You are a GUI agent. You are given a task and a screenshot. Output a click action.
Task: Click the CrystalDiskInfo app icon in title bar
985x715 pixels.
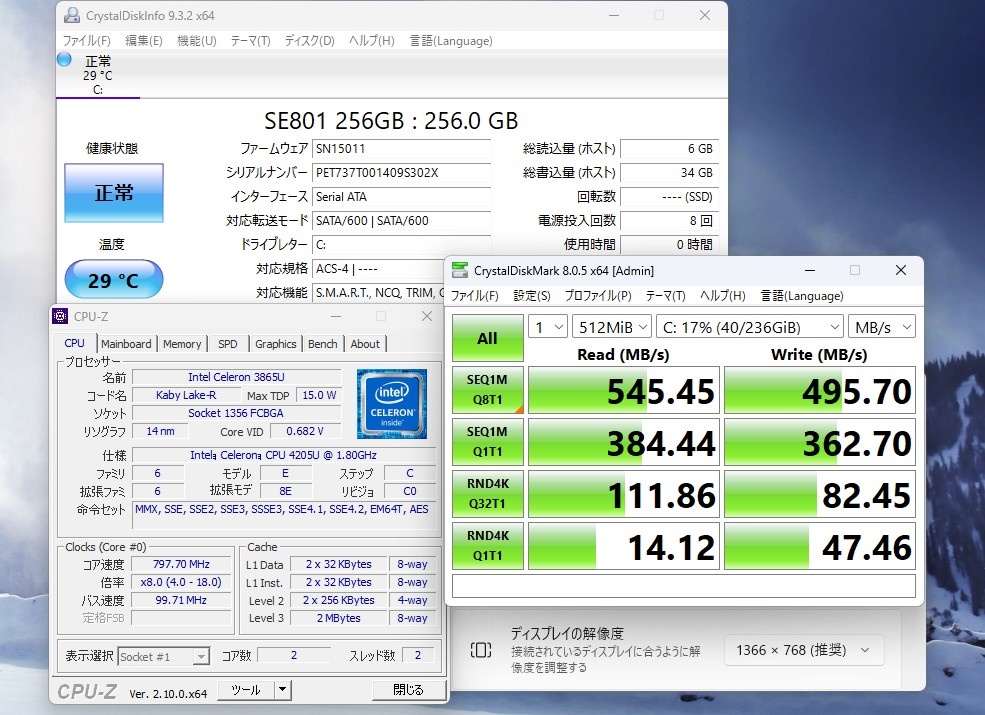click(72, 15)
